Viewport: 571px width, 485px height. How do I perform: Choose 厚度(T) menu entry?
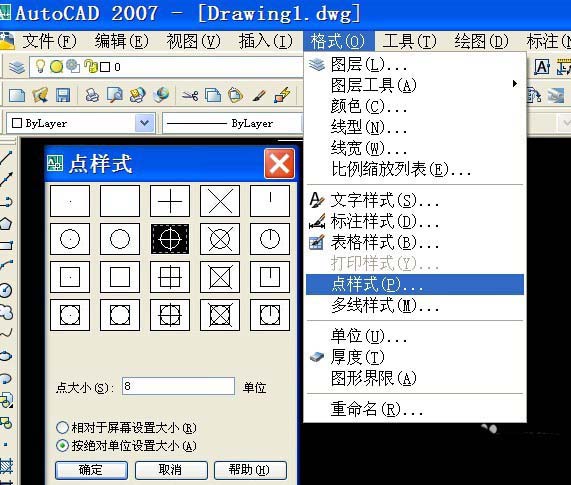point(415,357)
